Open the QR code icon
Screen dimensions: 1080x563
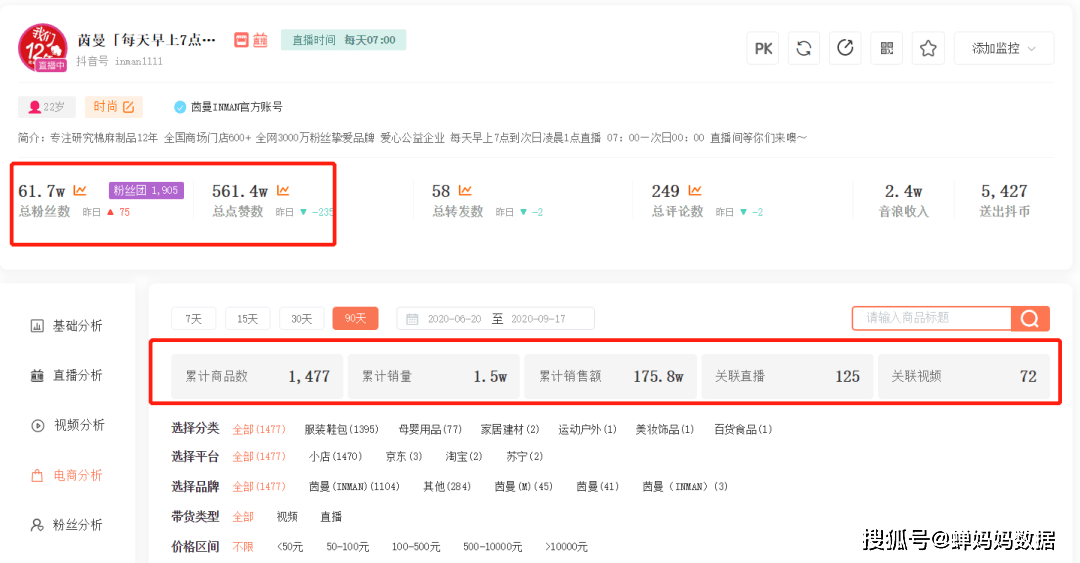(886, 48)
